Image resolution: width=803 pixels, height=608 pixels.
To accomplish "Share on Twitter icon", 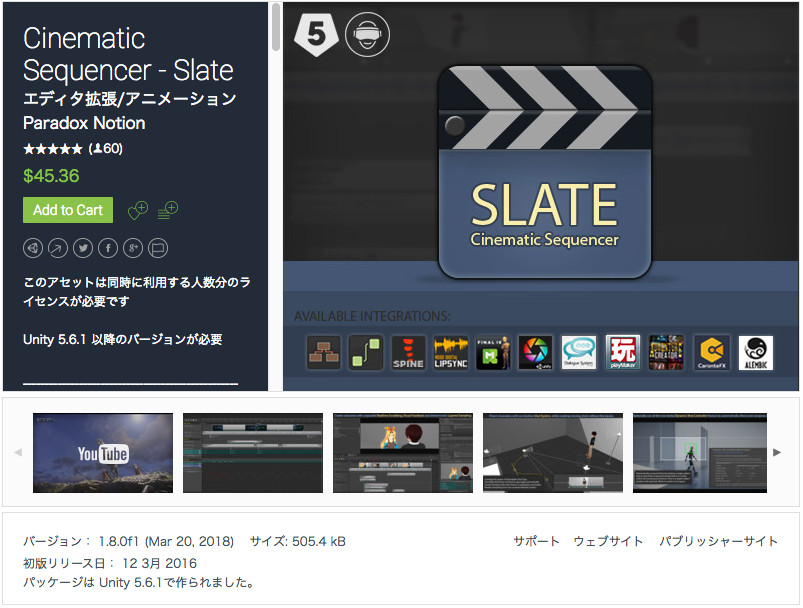I will click(83, 248).
